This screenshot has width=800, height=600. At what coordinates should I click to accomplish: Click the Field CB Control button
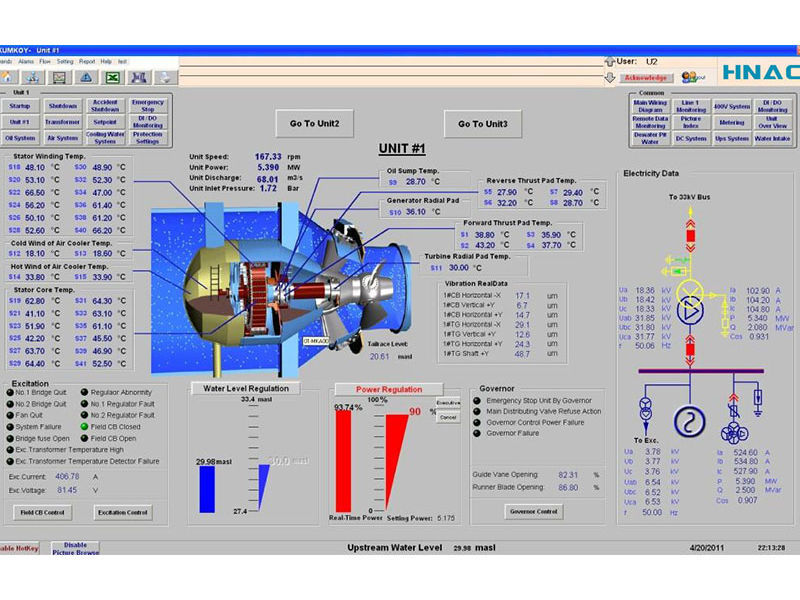[42, 512]
